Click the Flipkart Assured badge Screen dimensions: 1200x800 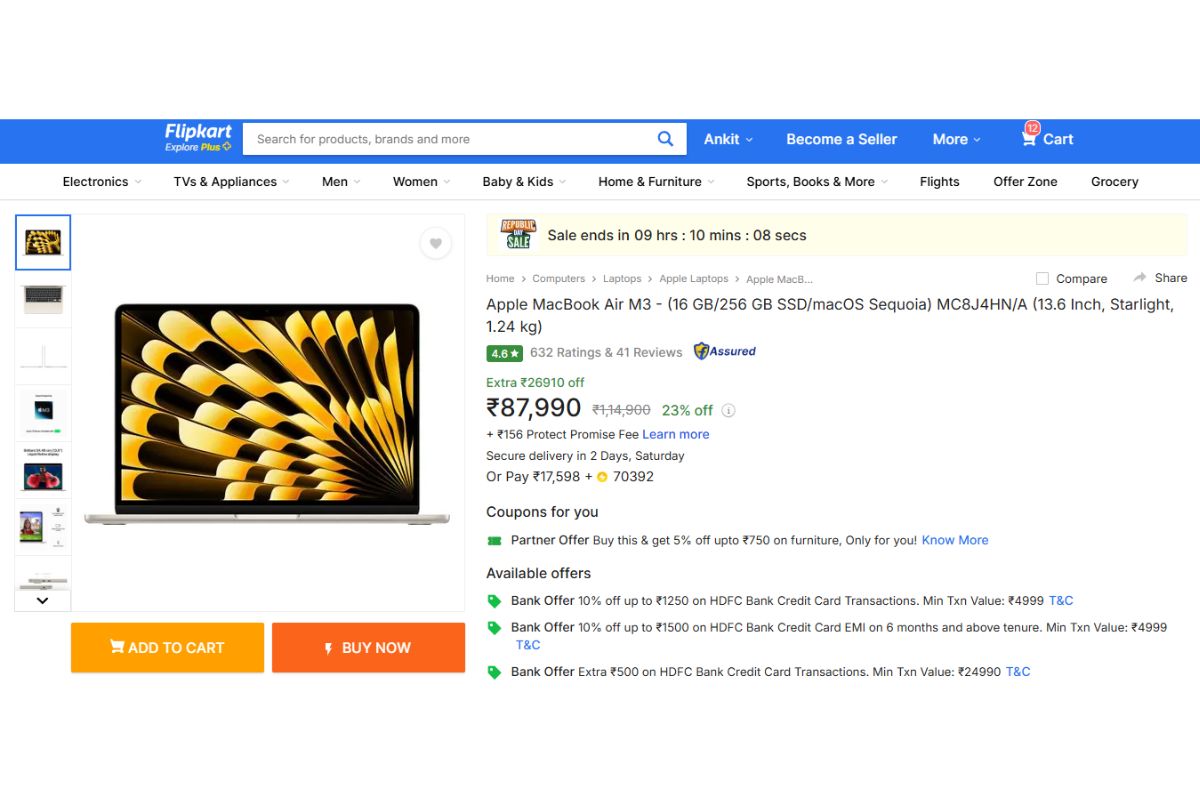[x=723, y=351]
